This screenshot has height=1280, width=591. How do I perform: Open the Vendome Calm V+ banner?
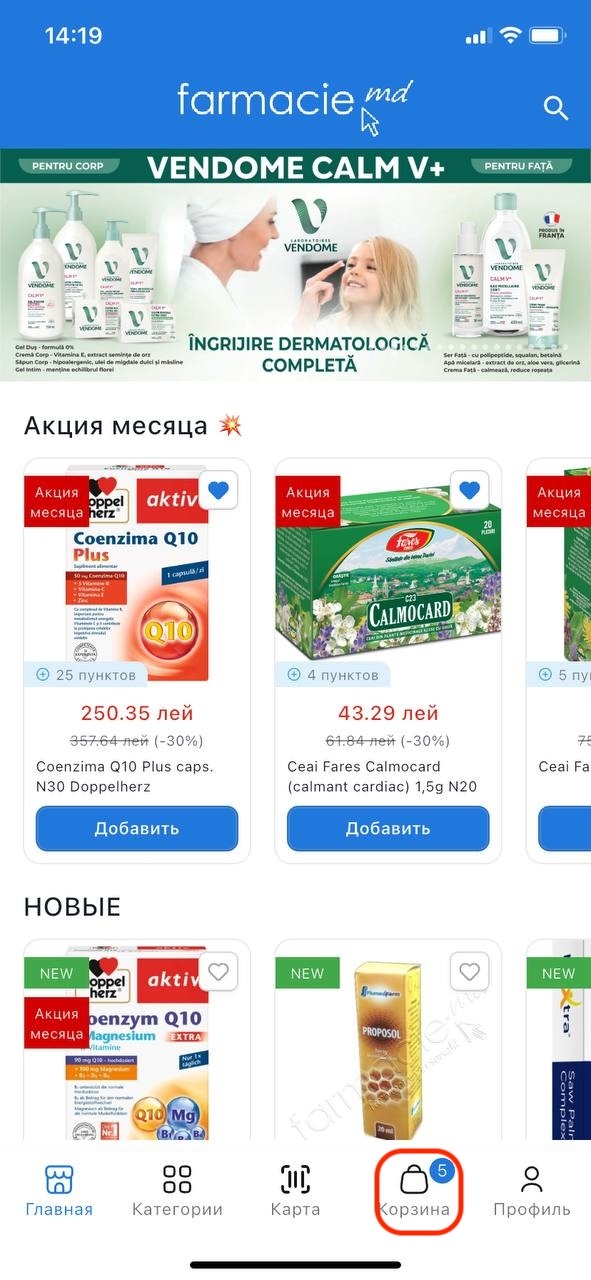pos(295,265)
